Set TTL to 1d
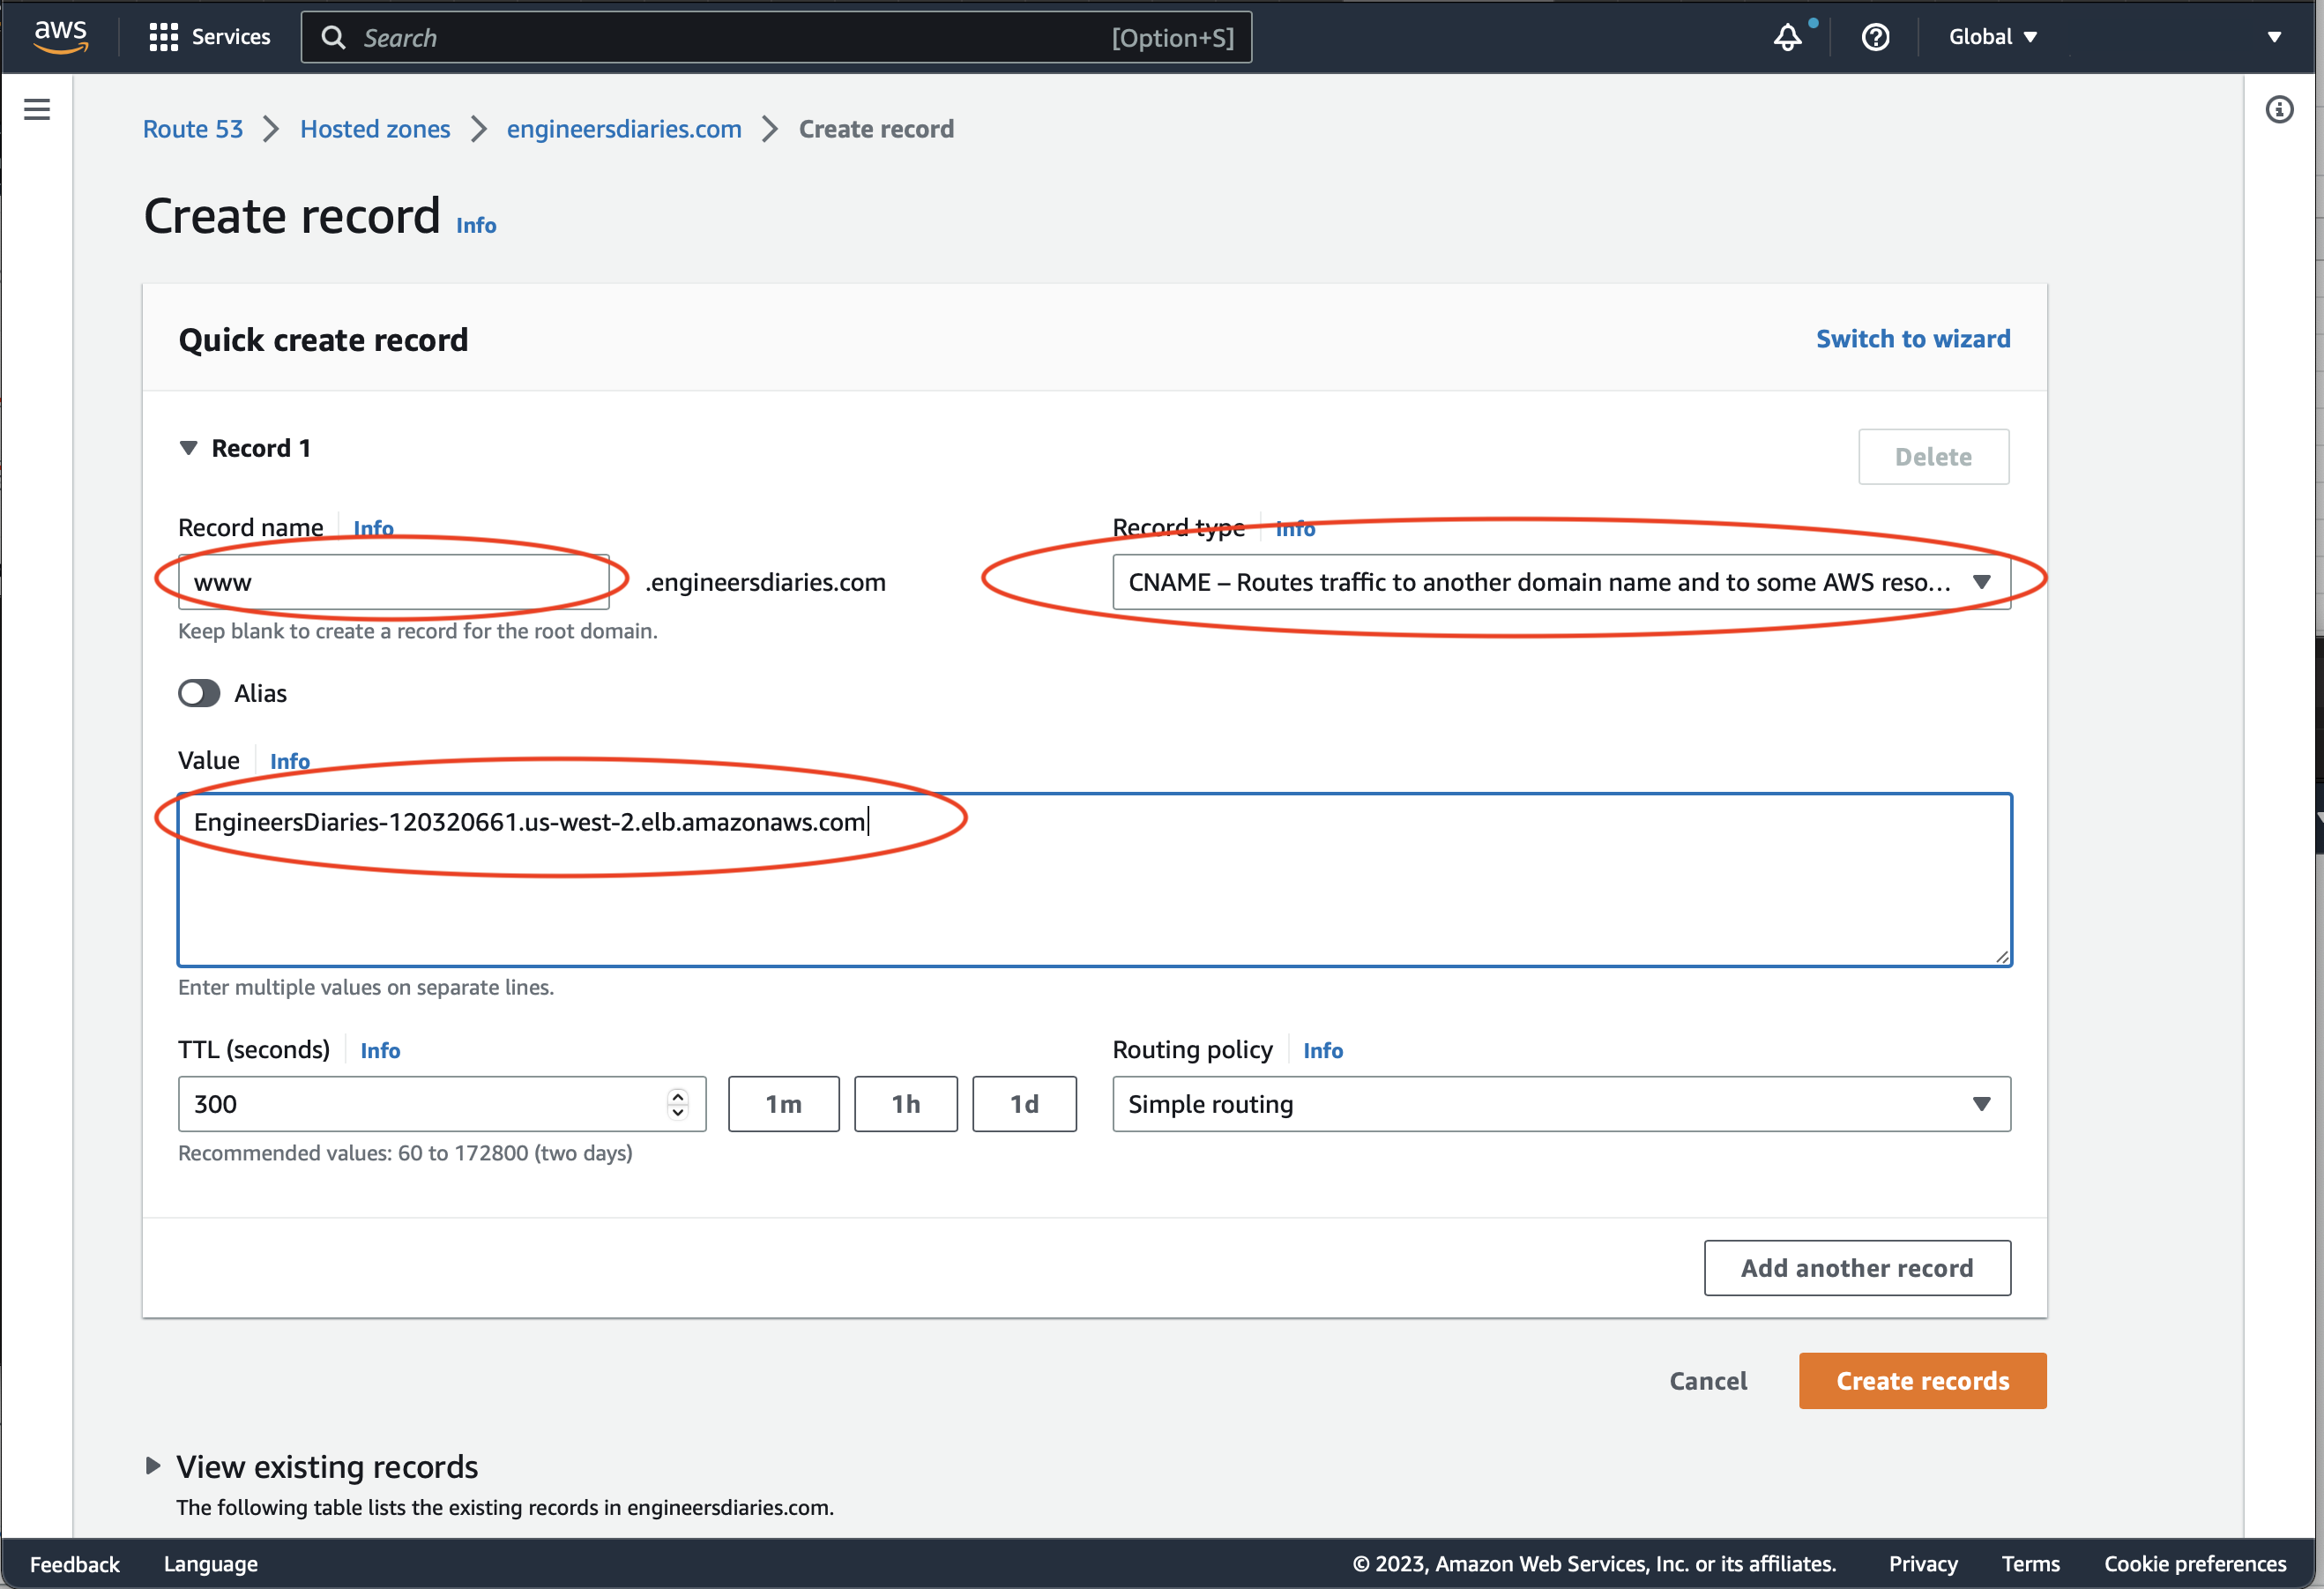2324x1589 pixels. click(x=1024, y=1104)
